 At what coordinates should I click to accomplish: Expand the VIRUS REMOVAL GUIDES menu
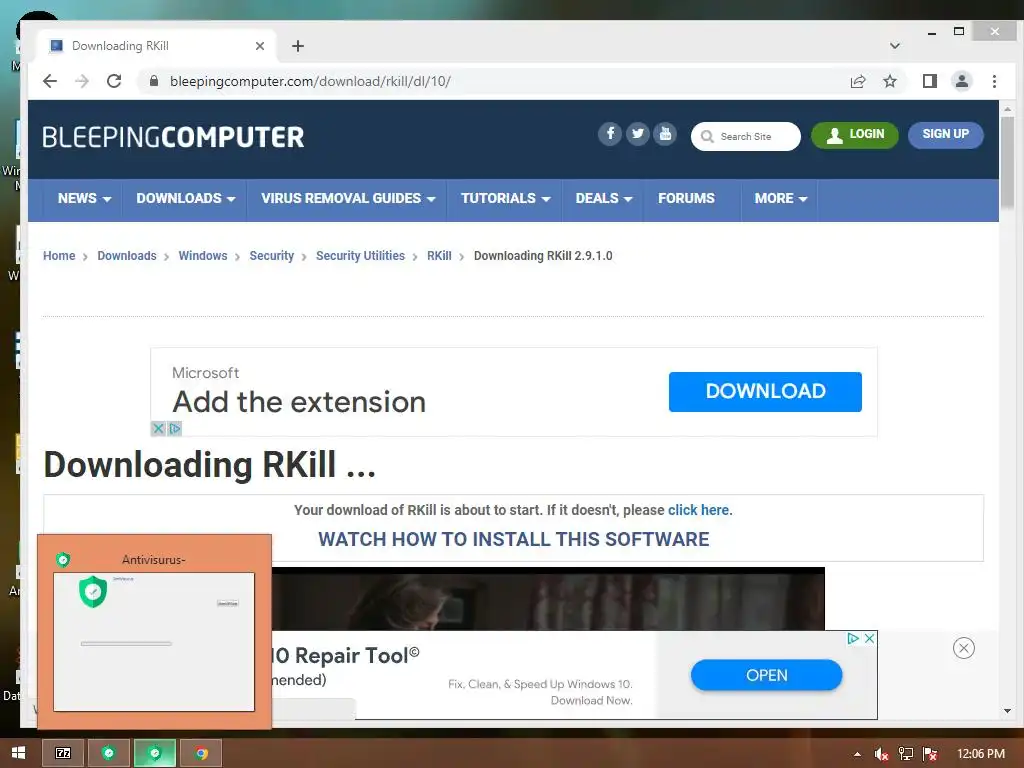(348, 199)
